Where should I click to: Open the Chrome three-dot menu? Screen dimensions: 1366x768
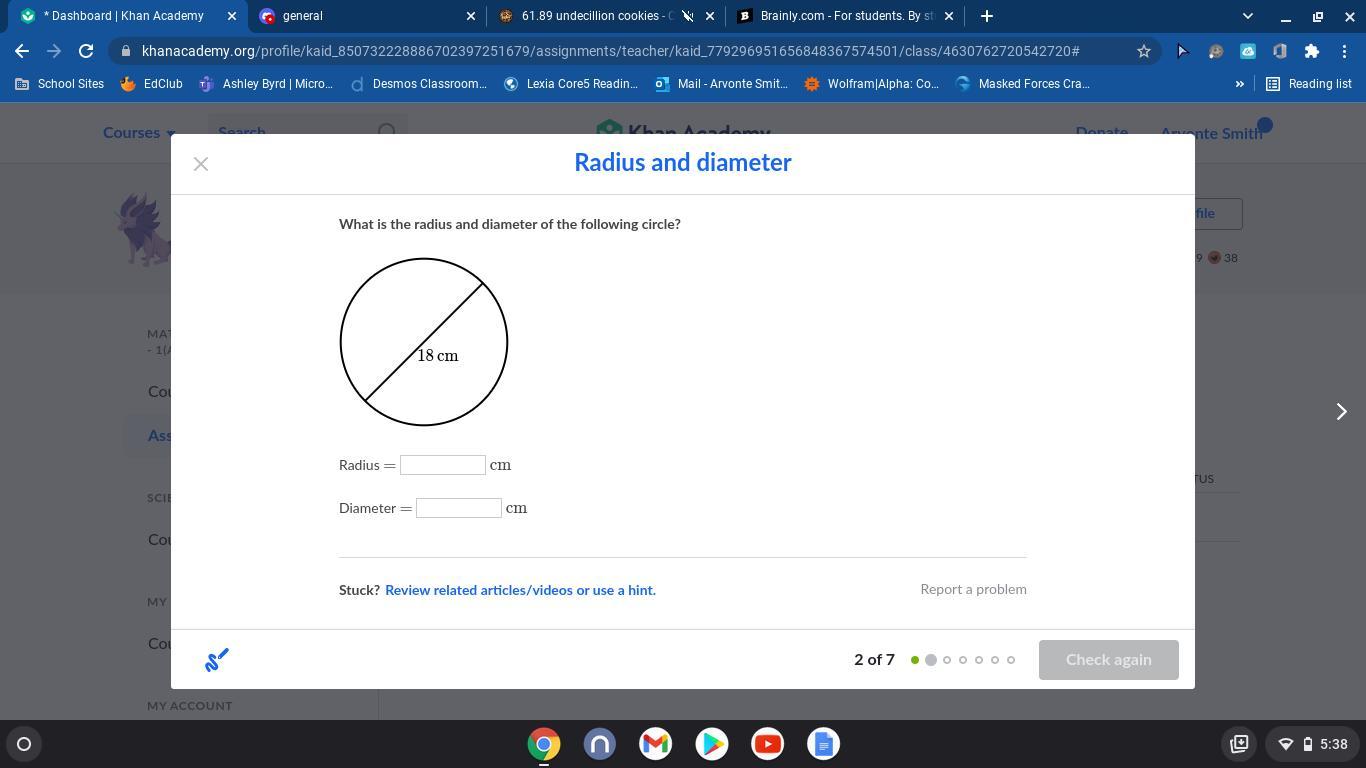tap(1344, 51)
